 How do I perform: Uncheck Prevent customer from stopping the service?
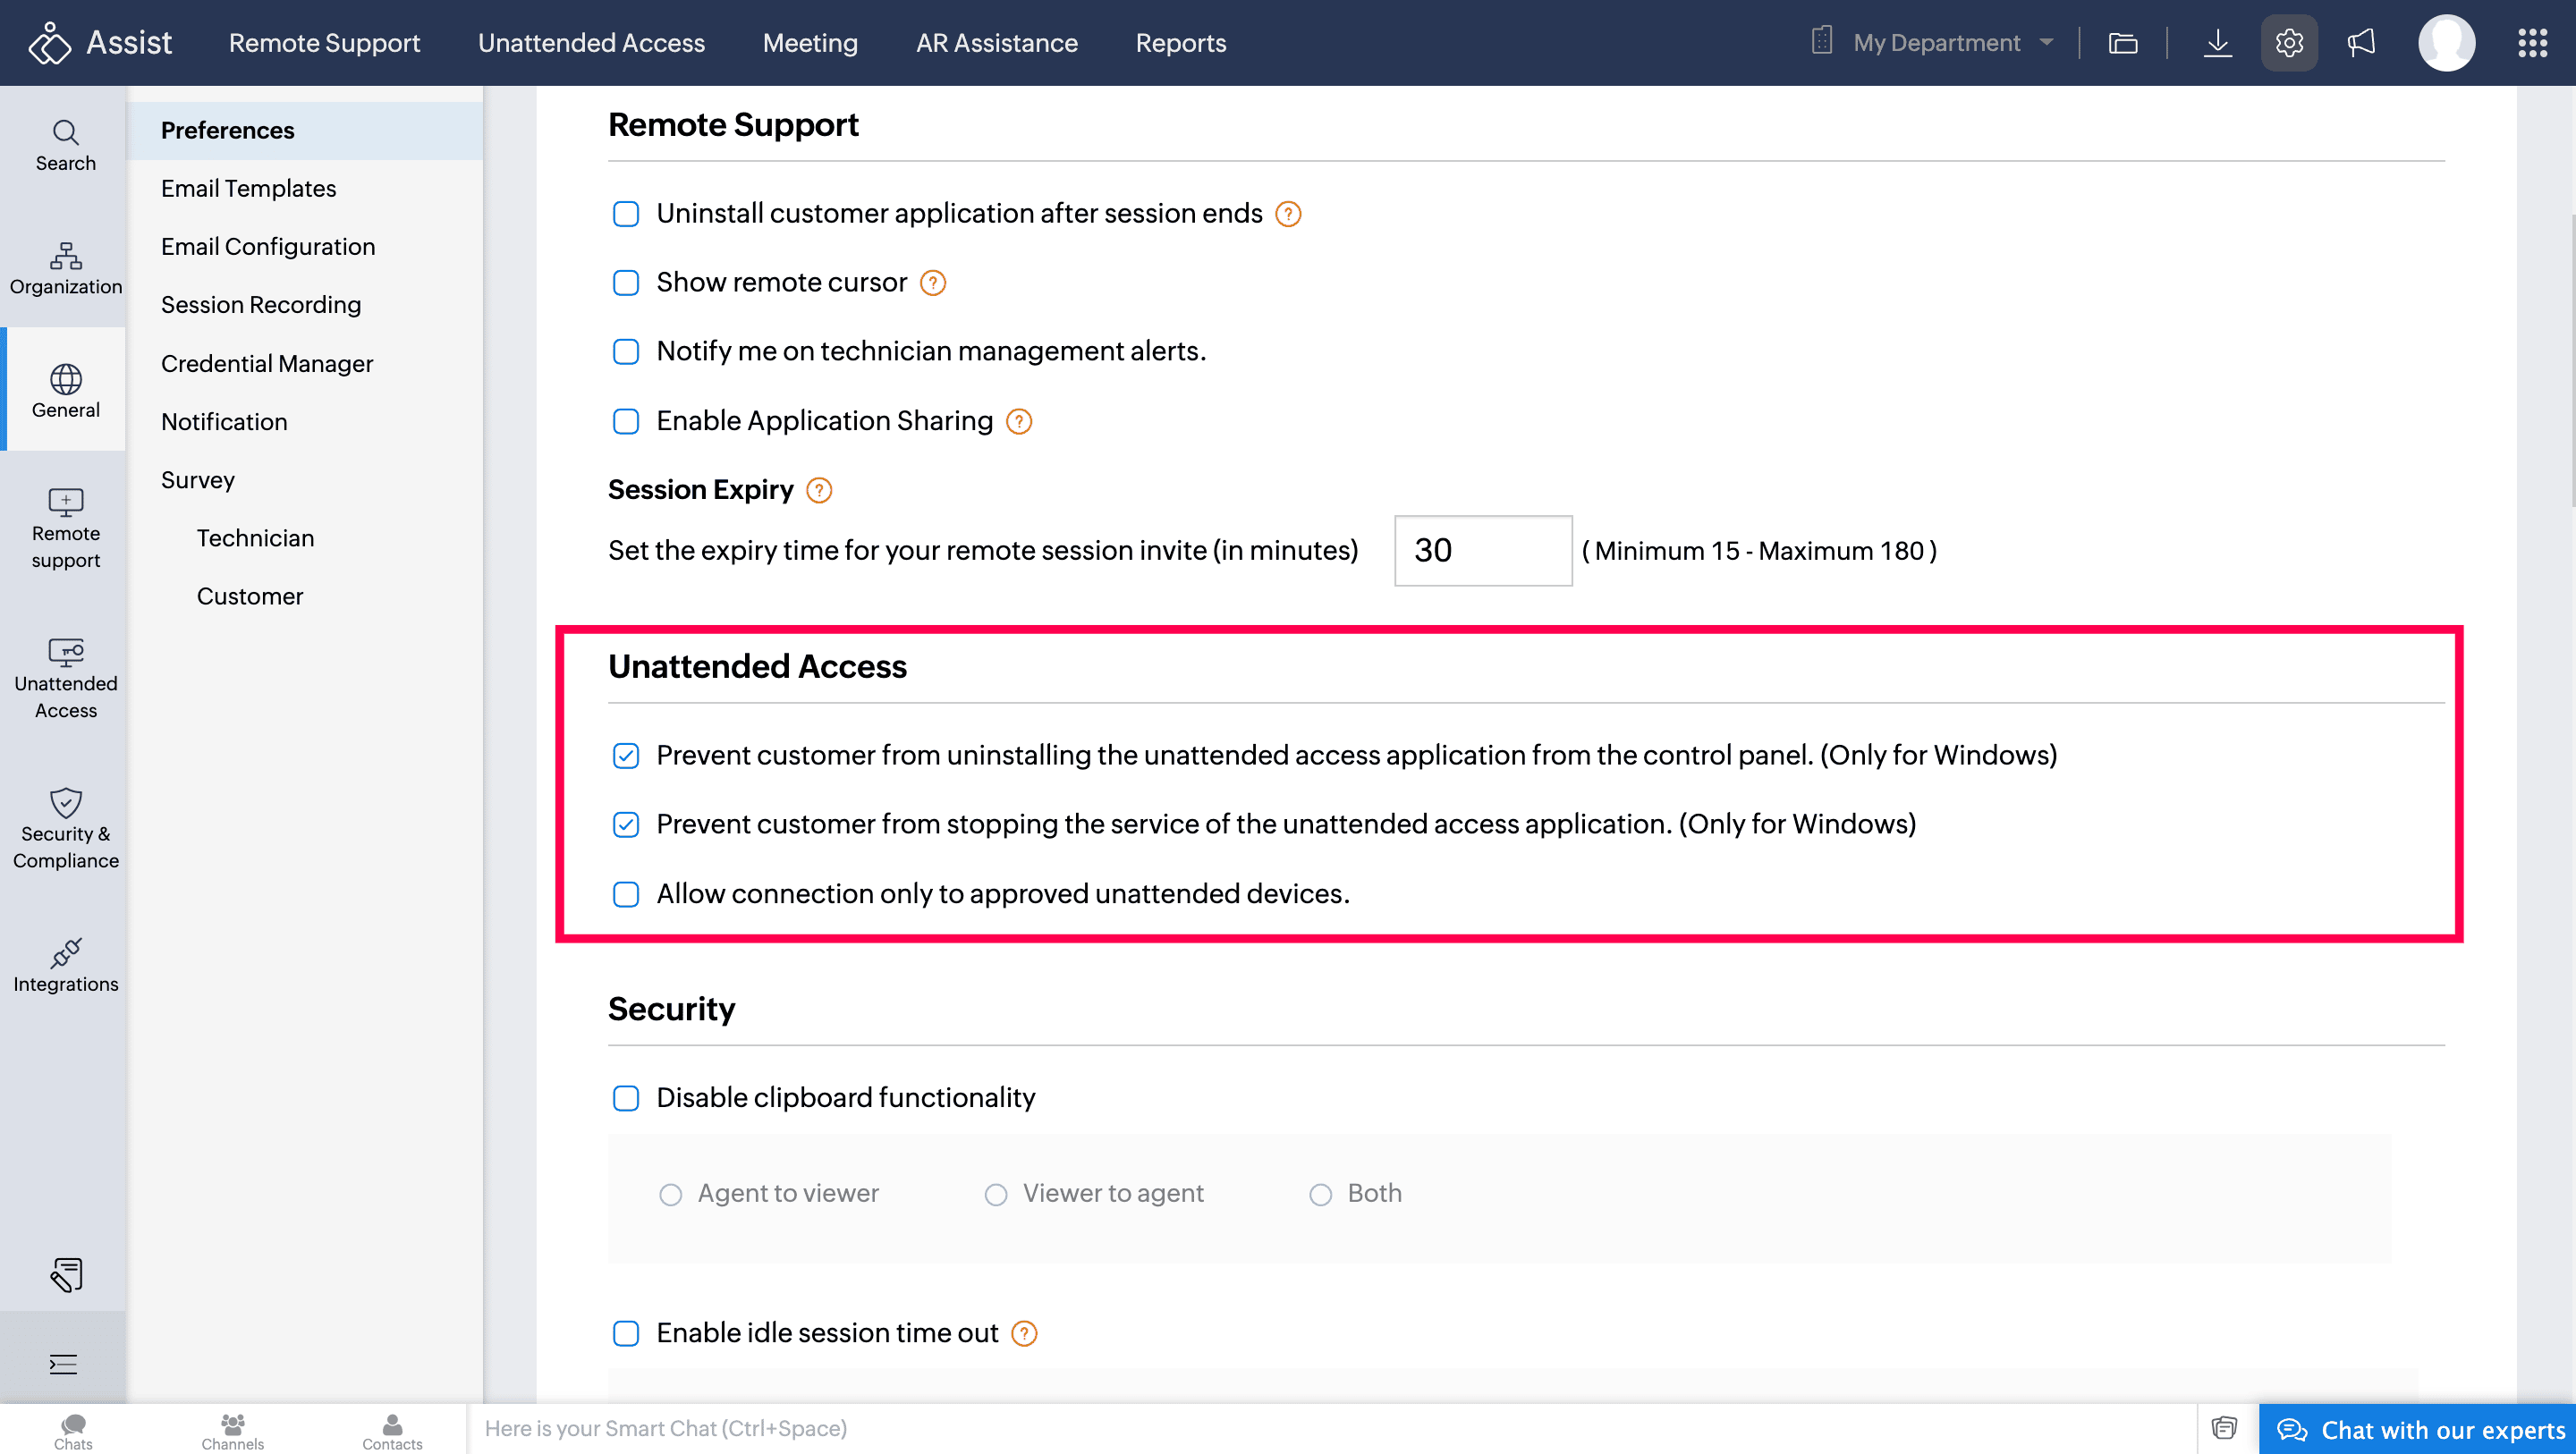(626, 824)
